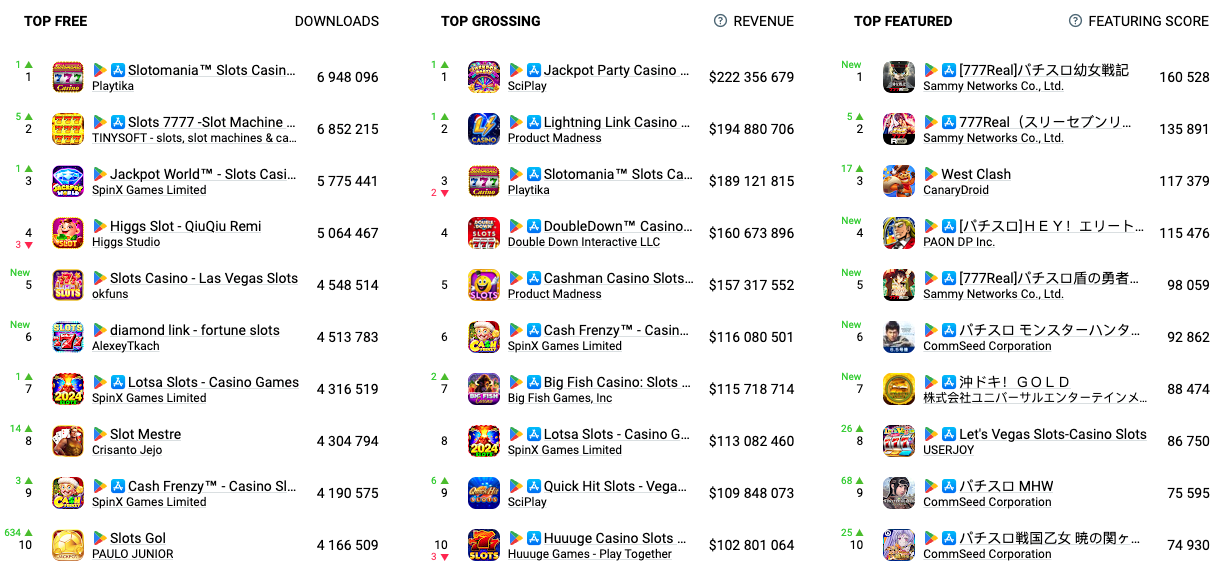Click the Google Play icon beside Slot Mestre
This screenshot has width=1229, height=575.
(100, 434)
